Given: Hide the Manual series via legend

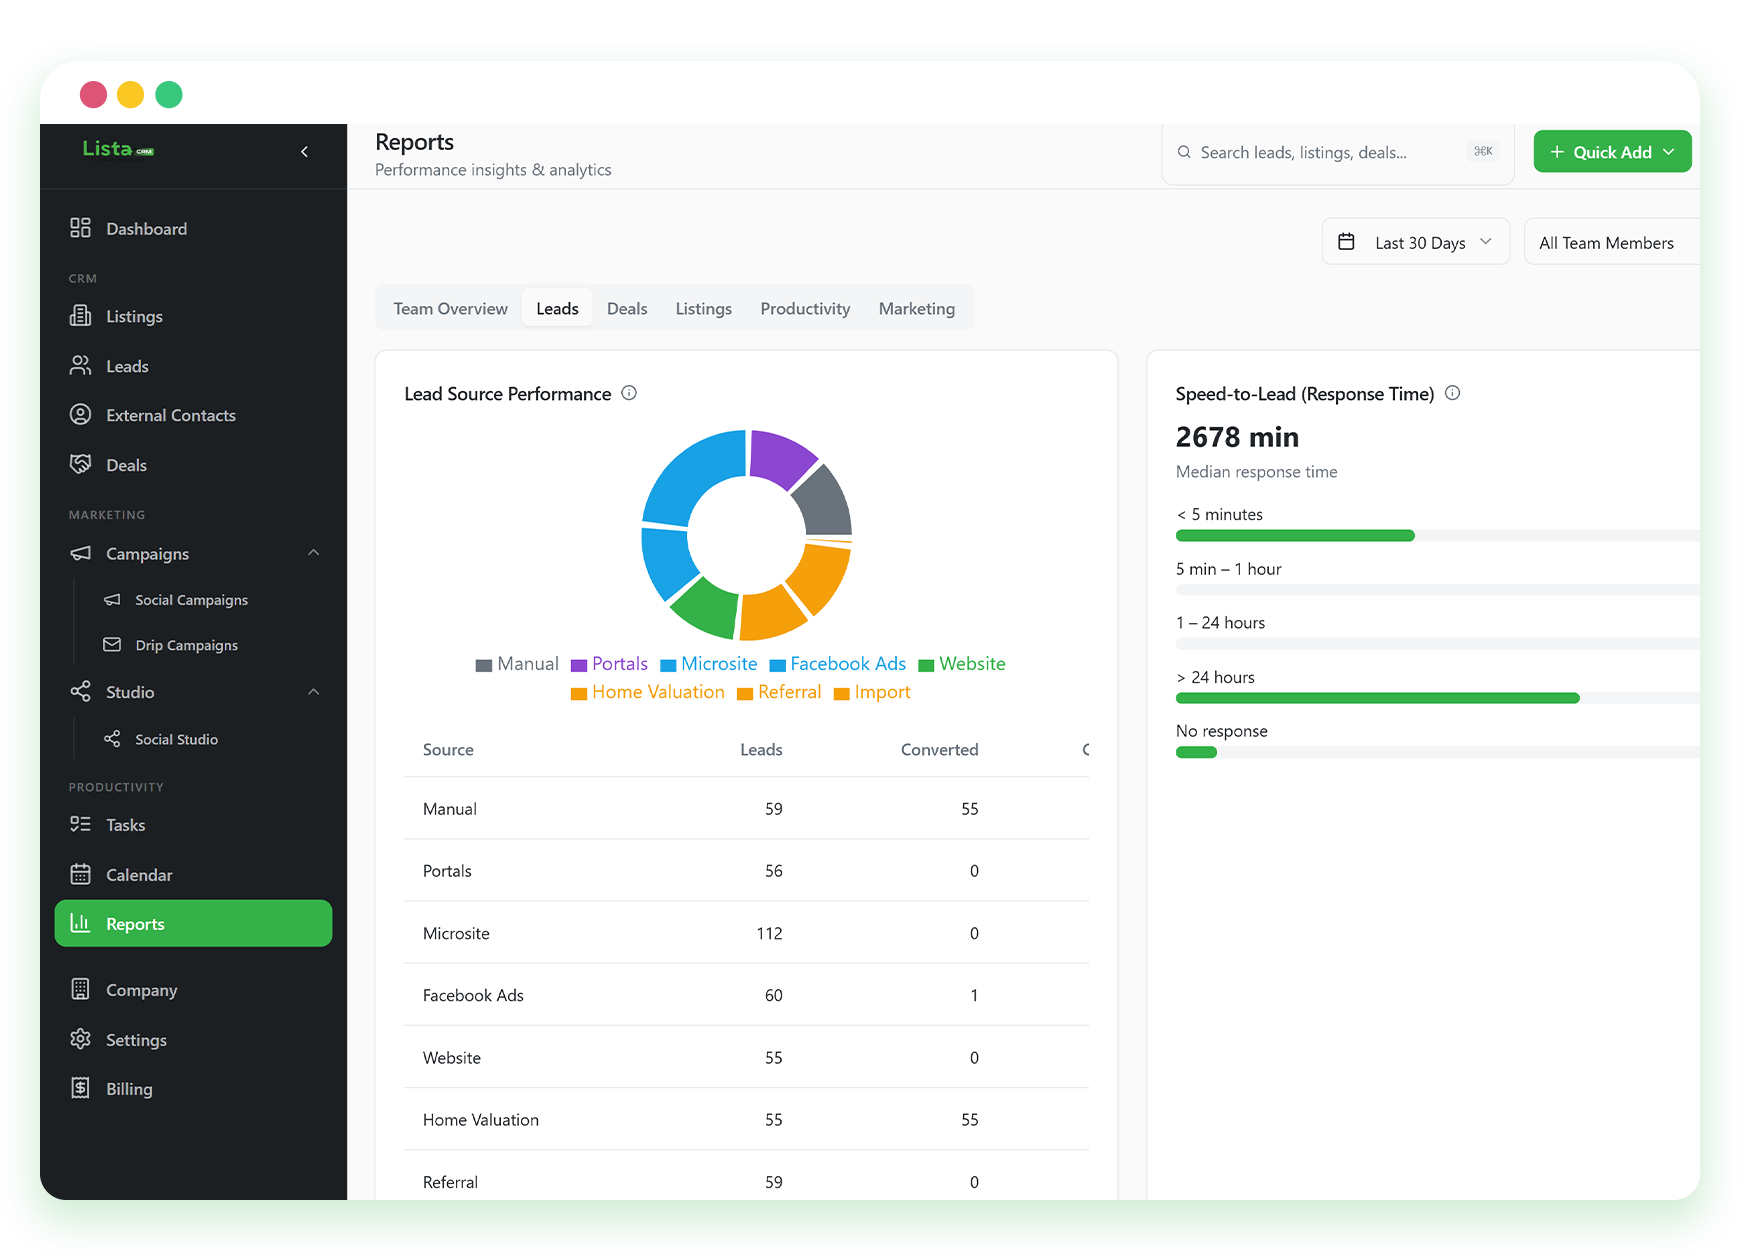Looking at the screenshot, I should [517, 664].
